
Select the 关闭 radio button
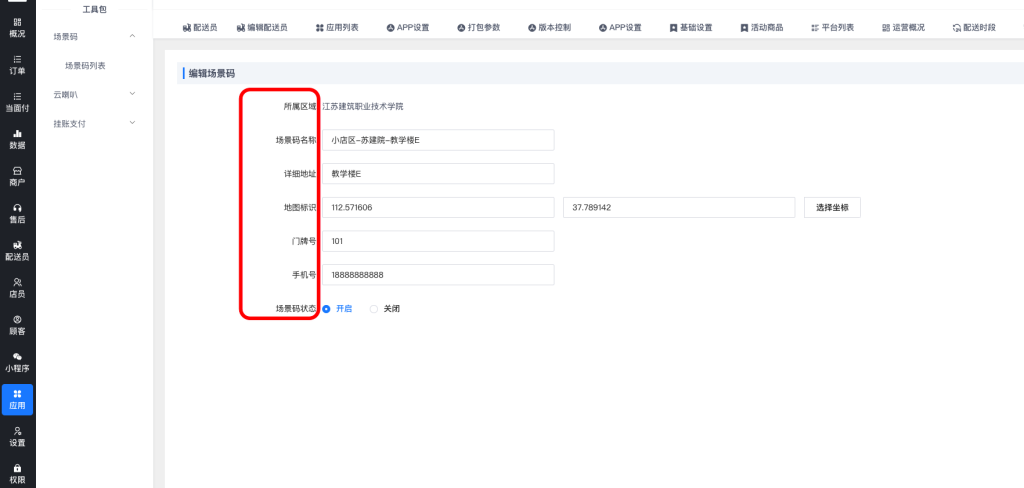click(374, 309)
